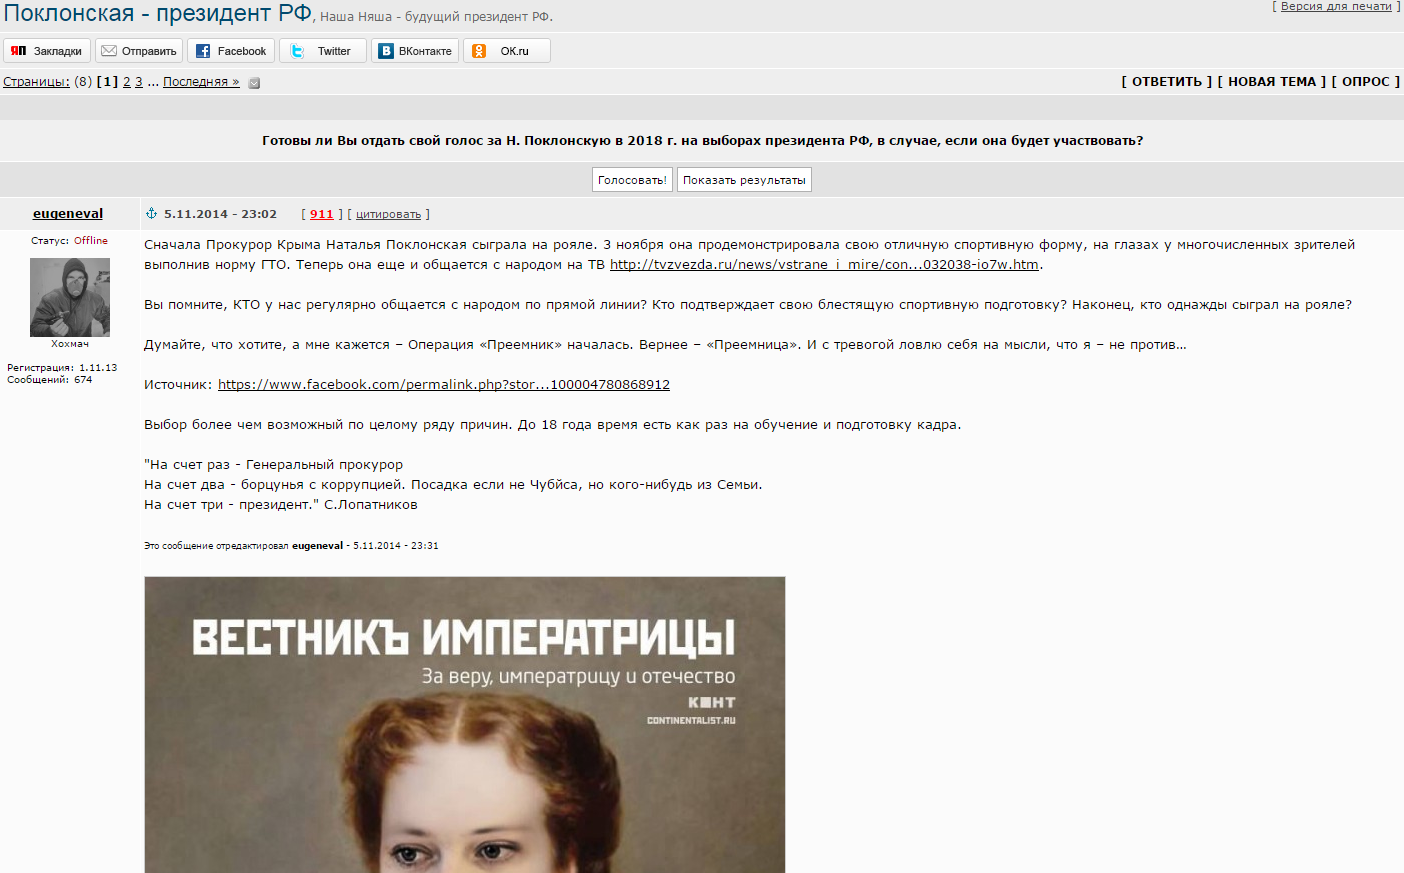
Task: Click the Facebook logo icon
Action: (x=203, y=51)
